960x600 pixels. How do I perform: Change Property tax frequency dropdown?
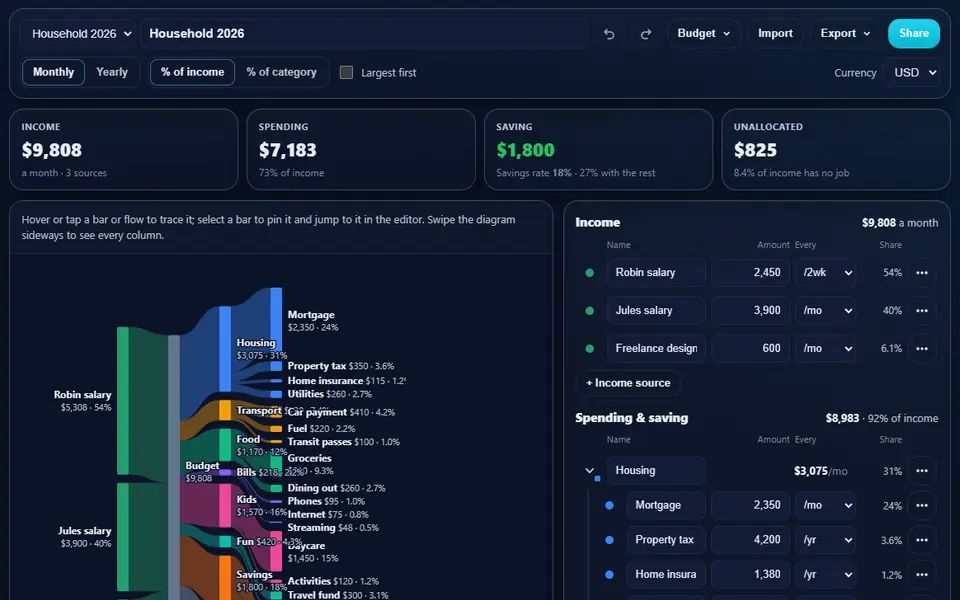(x=827, y=540)
